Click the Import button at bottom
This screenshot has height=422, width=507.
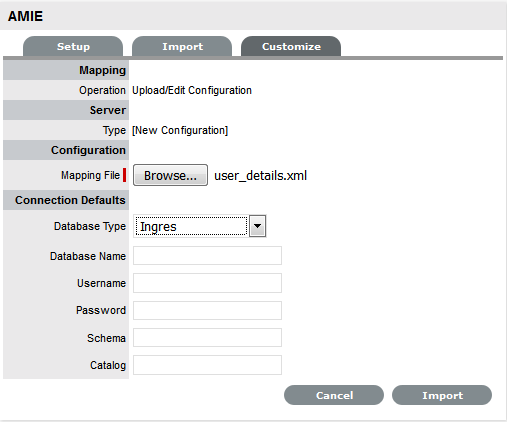pyautogui.click(x=442, y=395)
